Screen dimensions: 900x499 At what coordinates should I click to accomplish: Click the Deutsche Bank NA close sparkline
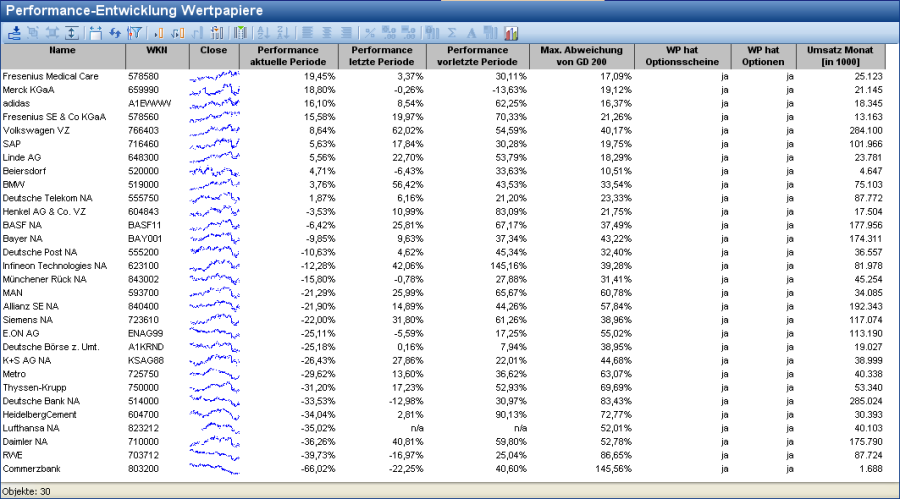[x=214, y=400]
